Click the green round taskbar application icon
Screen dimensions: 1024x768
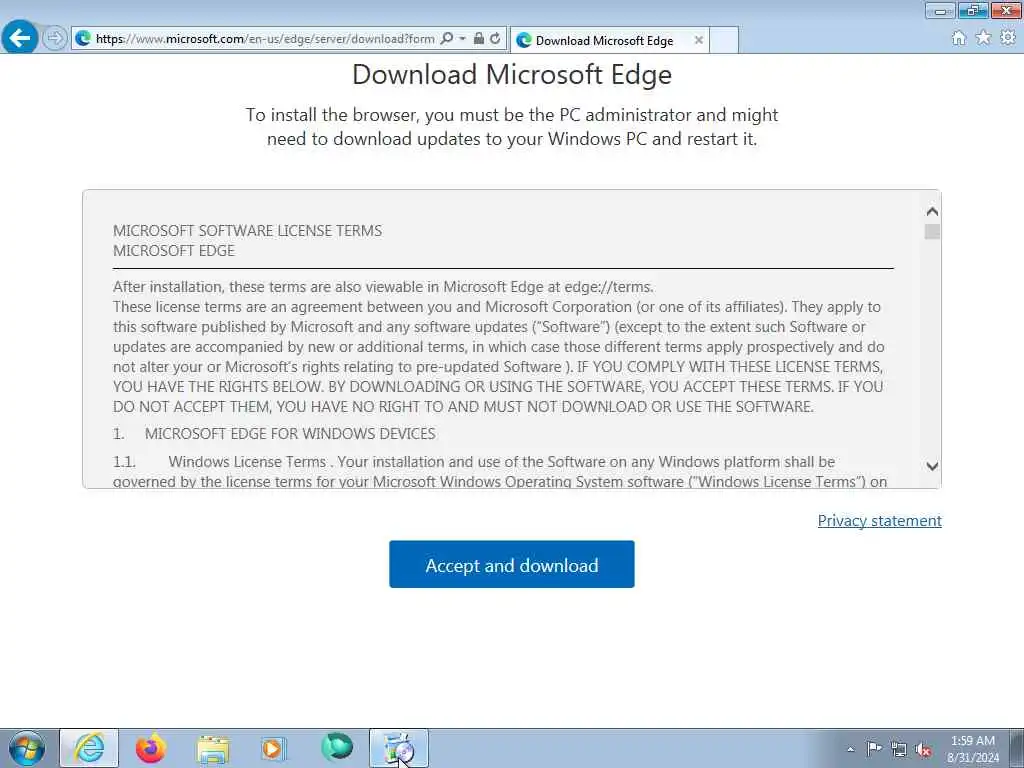coord(337,747)
